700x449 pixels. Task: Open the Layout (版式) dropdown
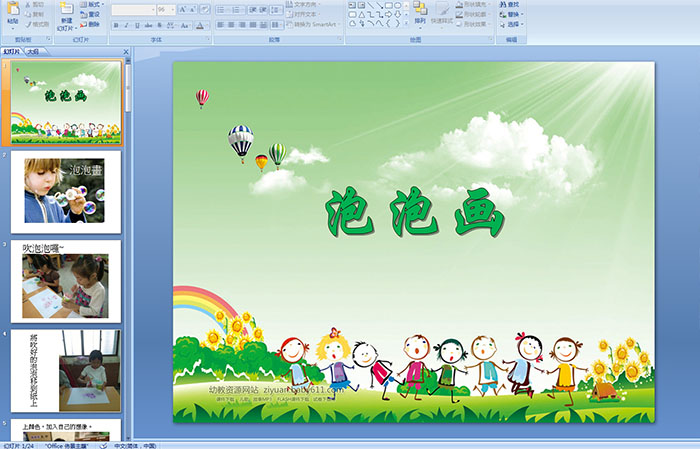pyautogui.click(x=92, y=4)
